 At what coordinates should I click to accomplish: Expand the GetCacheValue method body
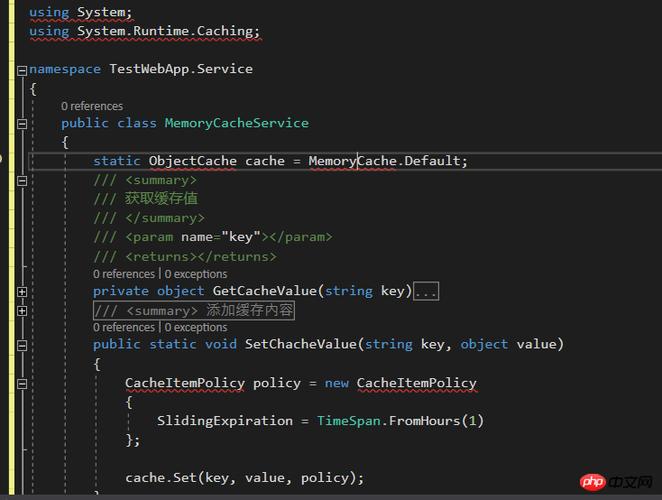22,291
